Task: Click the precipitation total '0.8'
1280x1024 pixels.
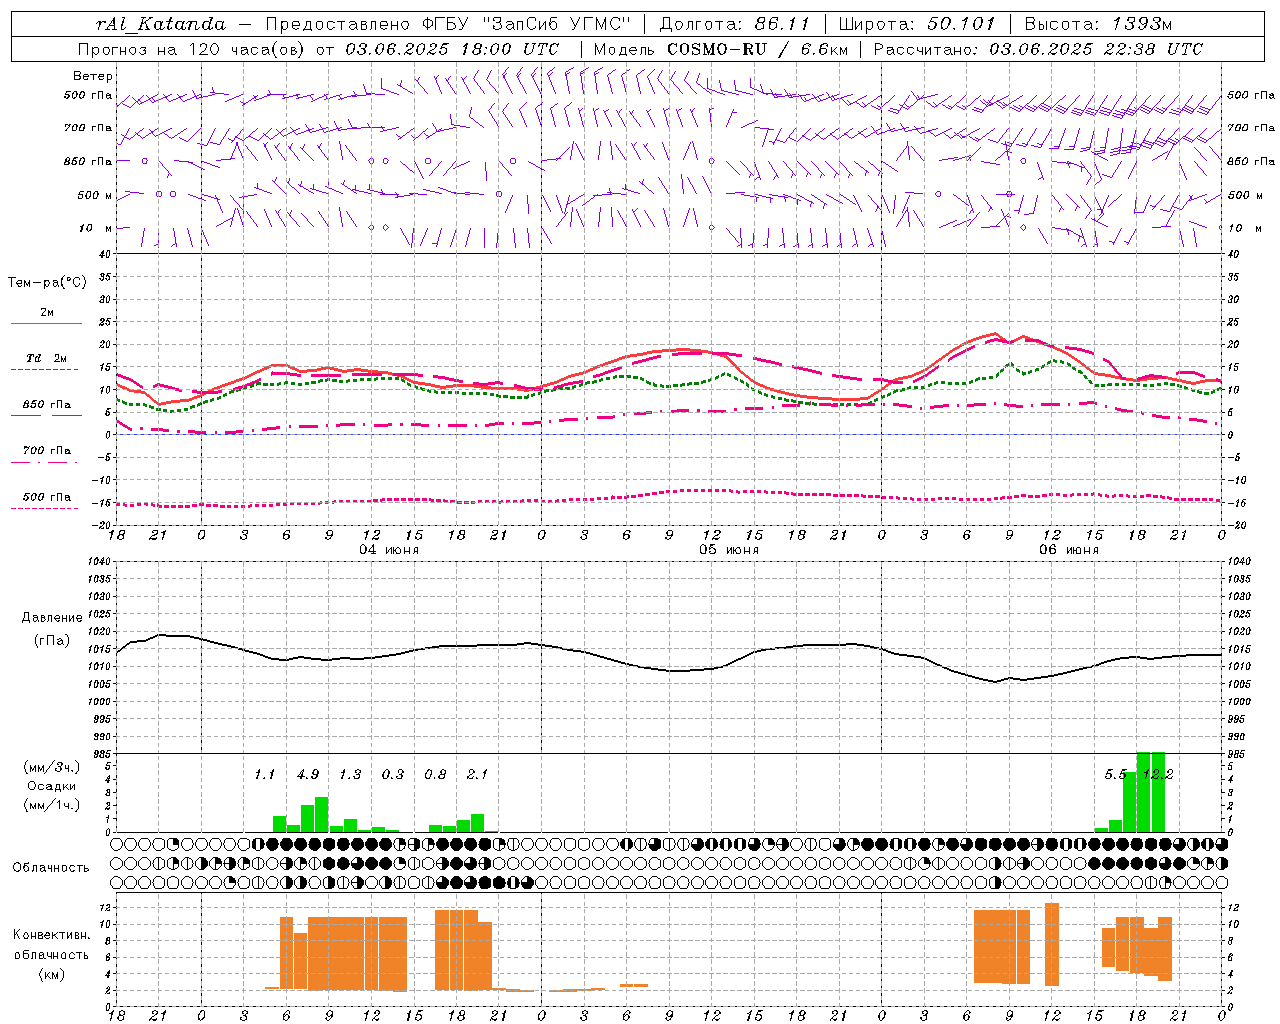Action: tap(435, 775)
